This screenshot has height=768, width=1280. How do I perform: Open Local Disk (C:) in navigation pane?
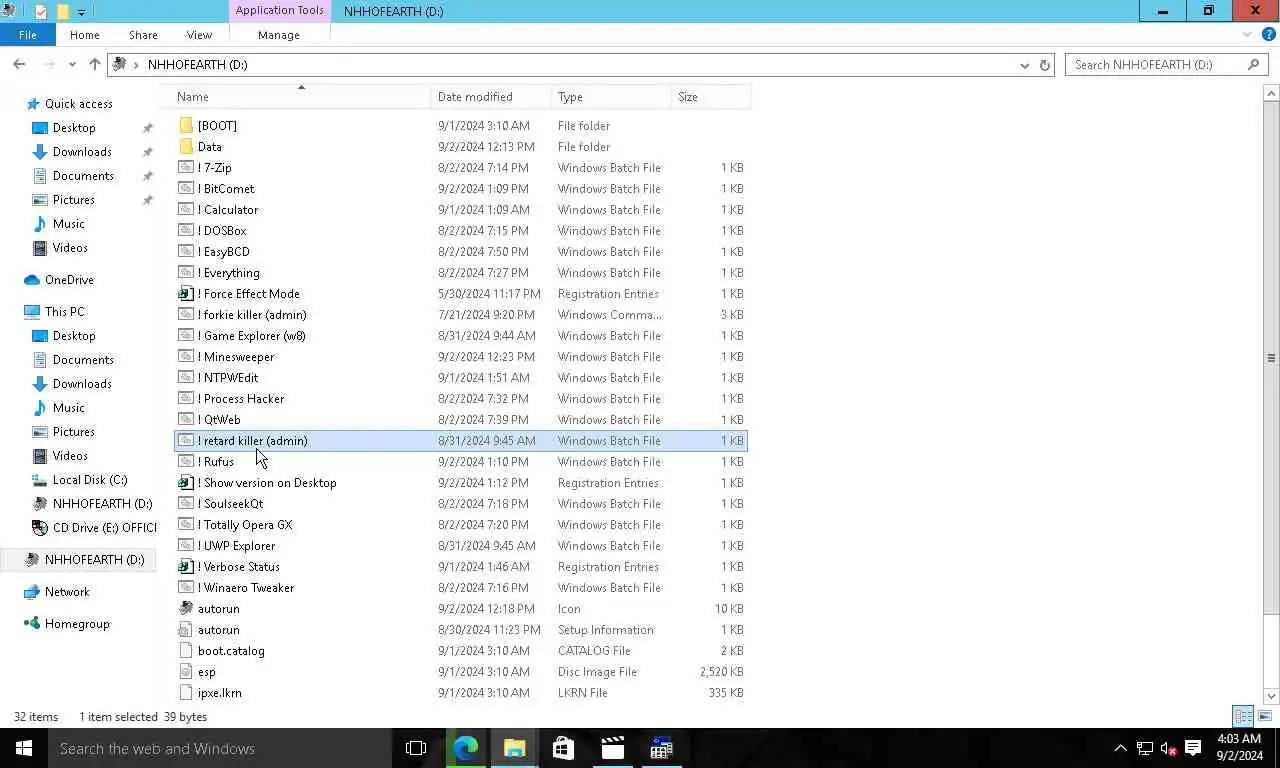coord(90,480)
